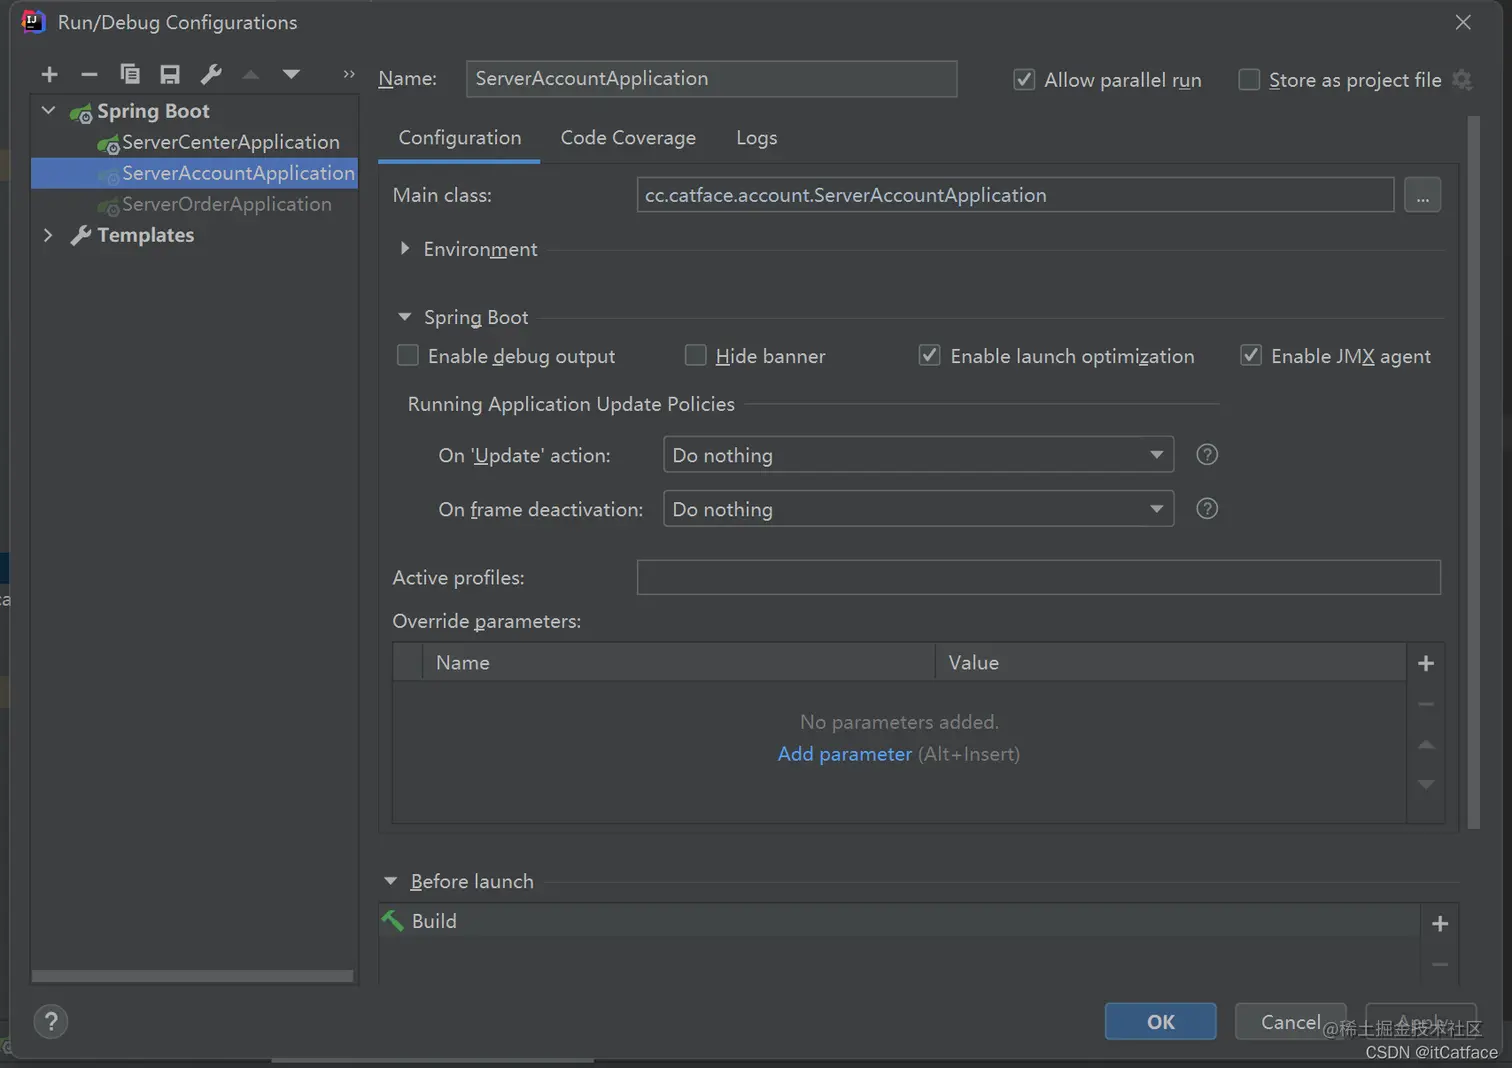Viewport: 1512px width, 1068px height.
Task: Enable debug output checkbox
Action: coord(408,355)
